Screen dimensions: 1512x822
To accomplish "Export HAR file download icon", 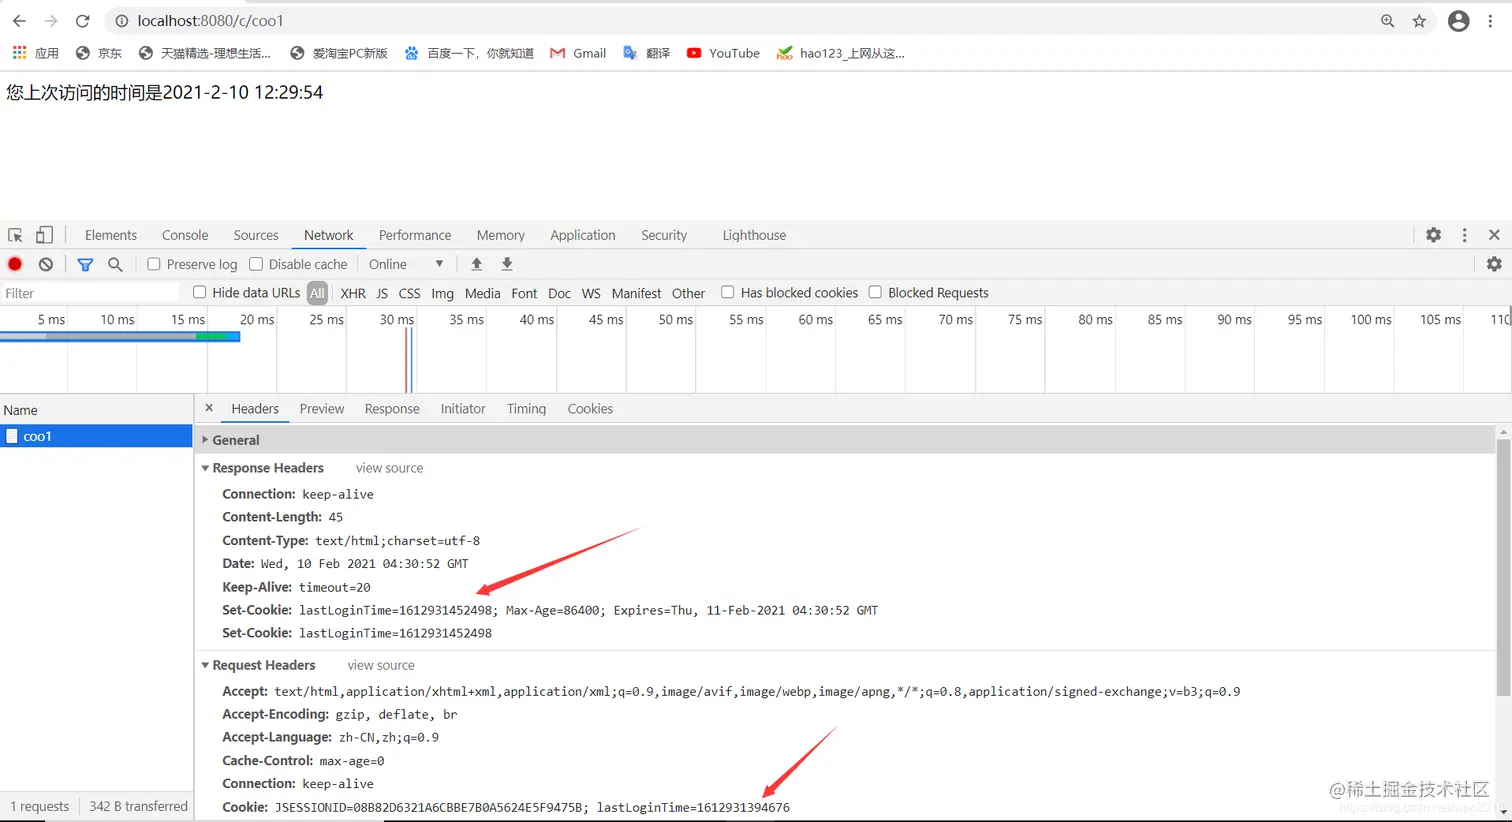I will click(x=507, y=264).
